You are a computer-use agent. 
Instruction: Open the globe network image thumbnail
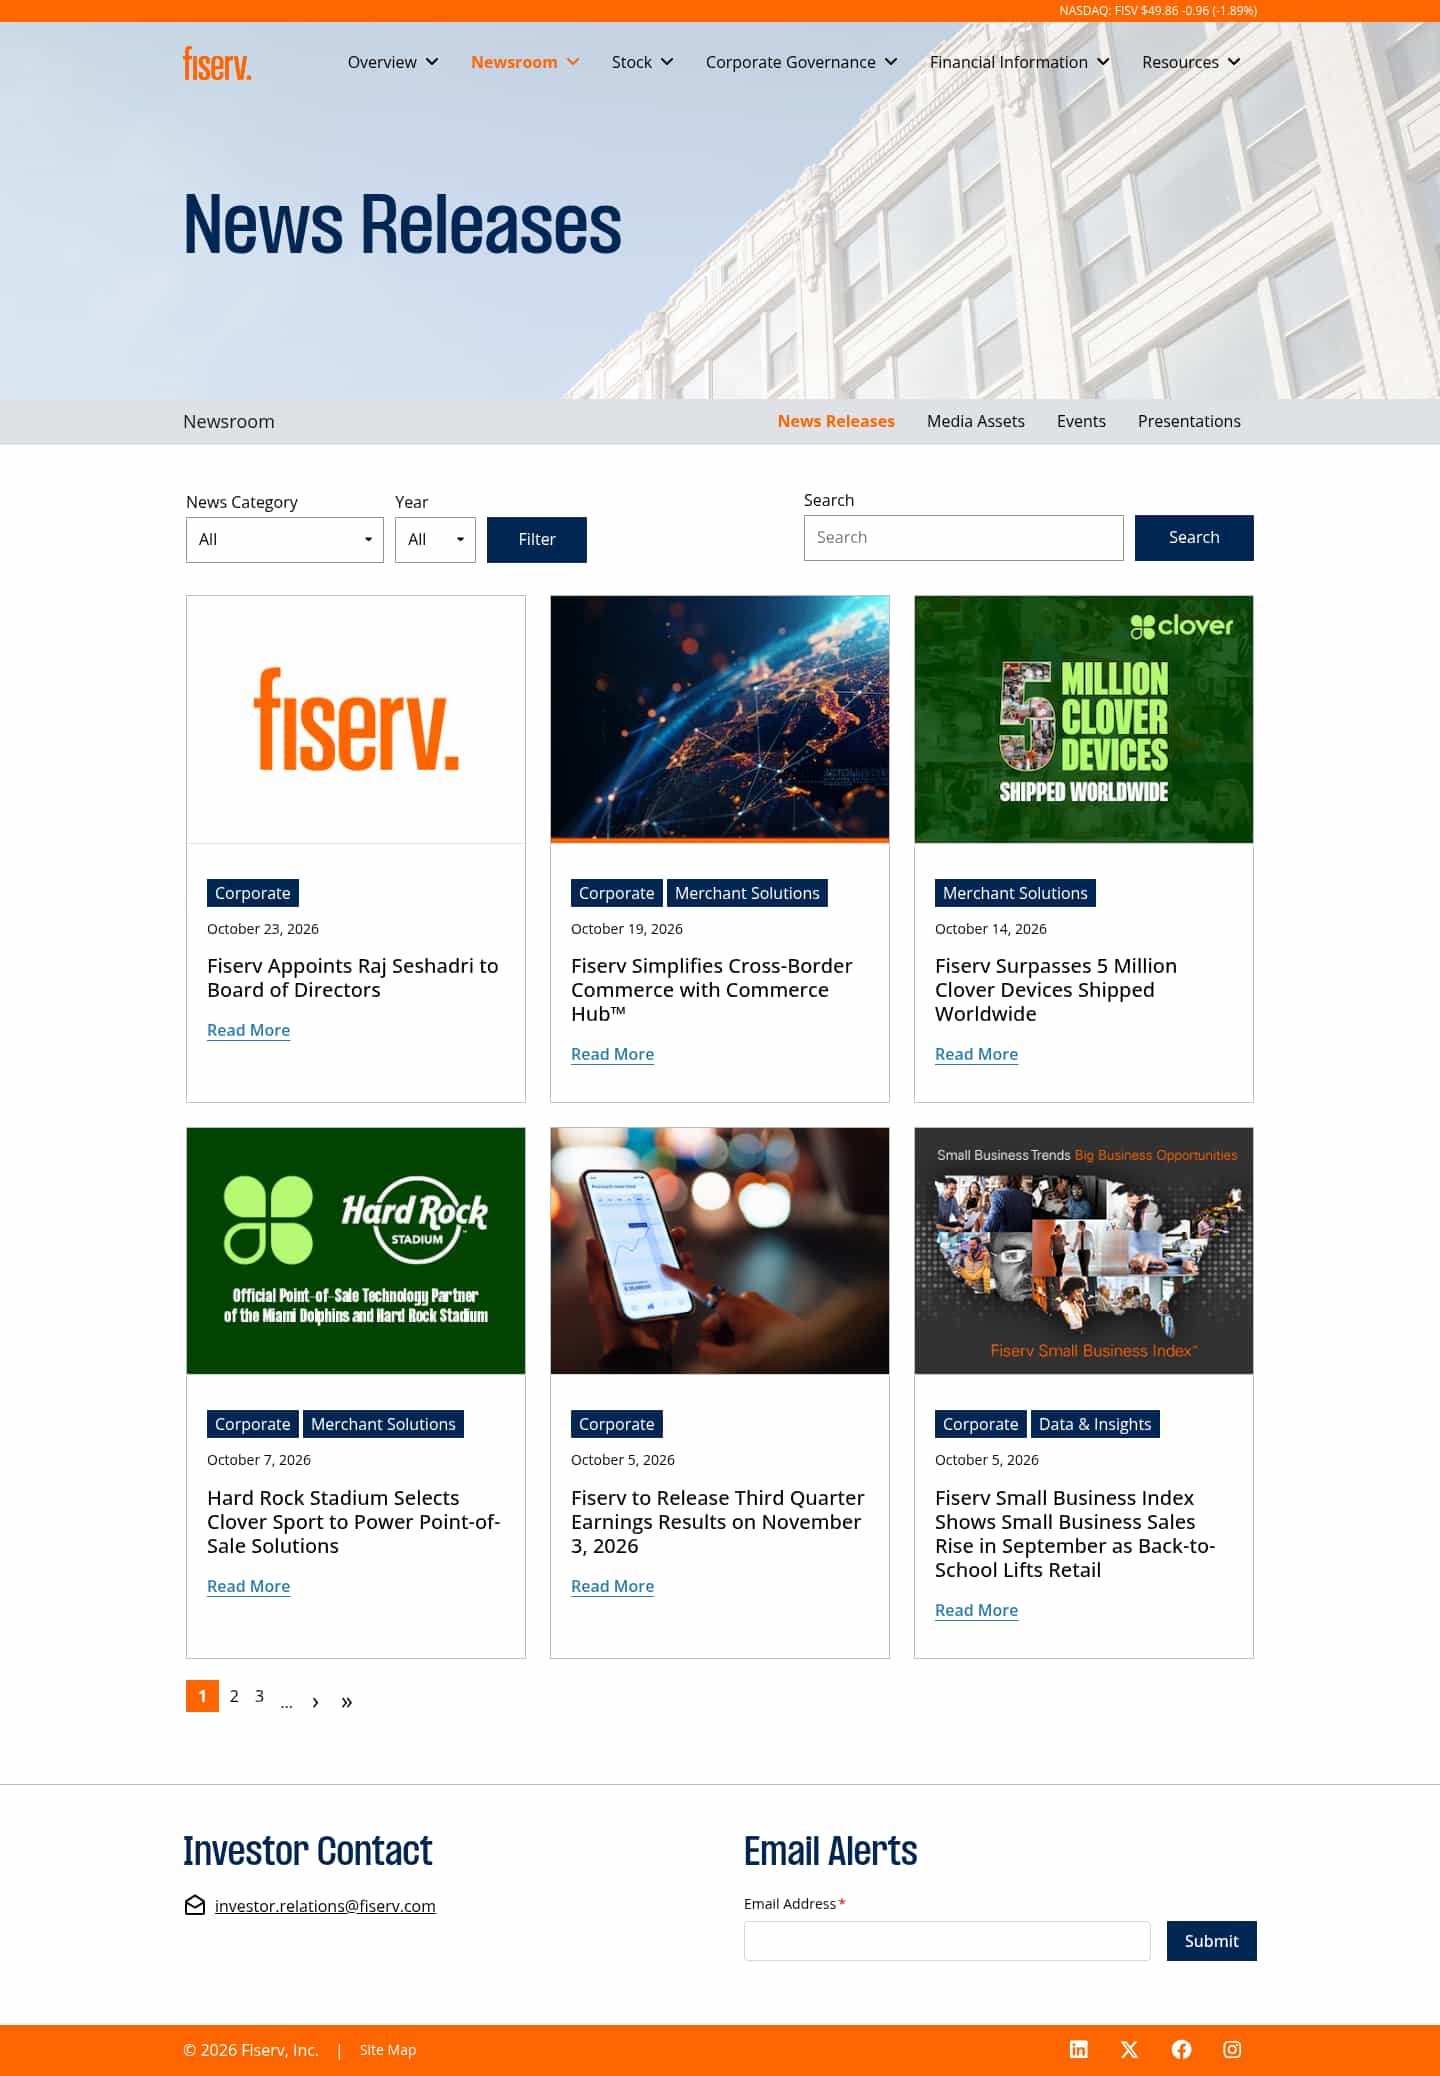pos(720,720)
